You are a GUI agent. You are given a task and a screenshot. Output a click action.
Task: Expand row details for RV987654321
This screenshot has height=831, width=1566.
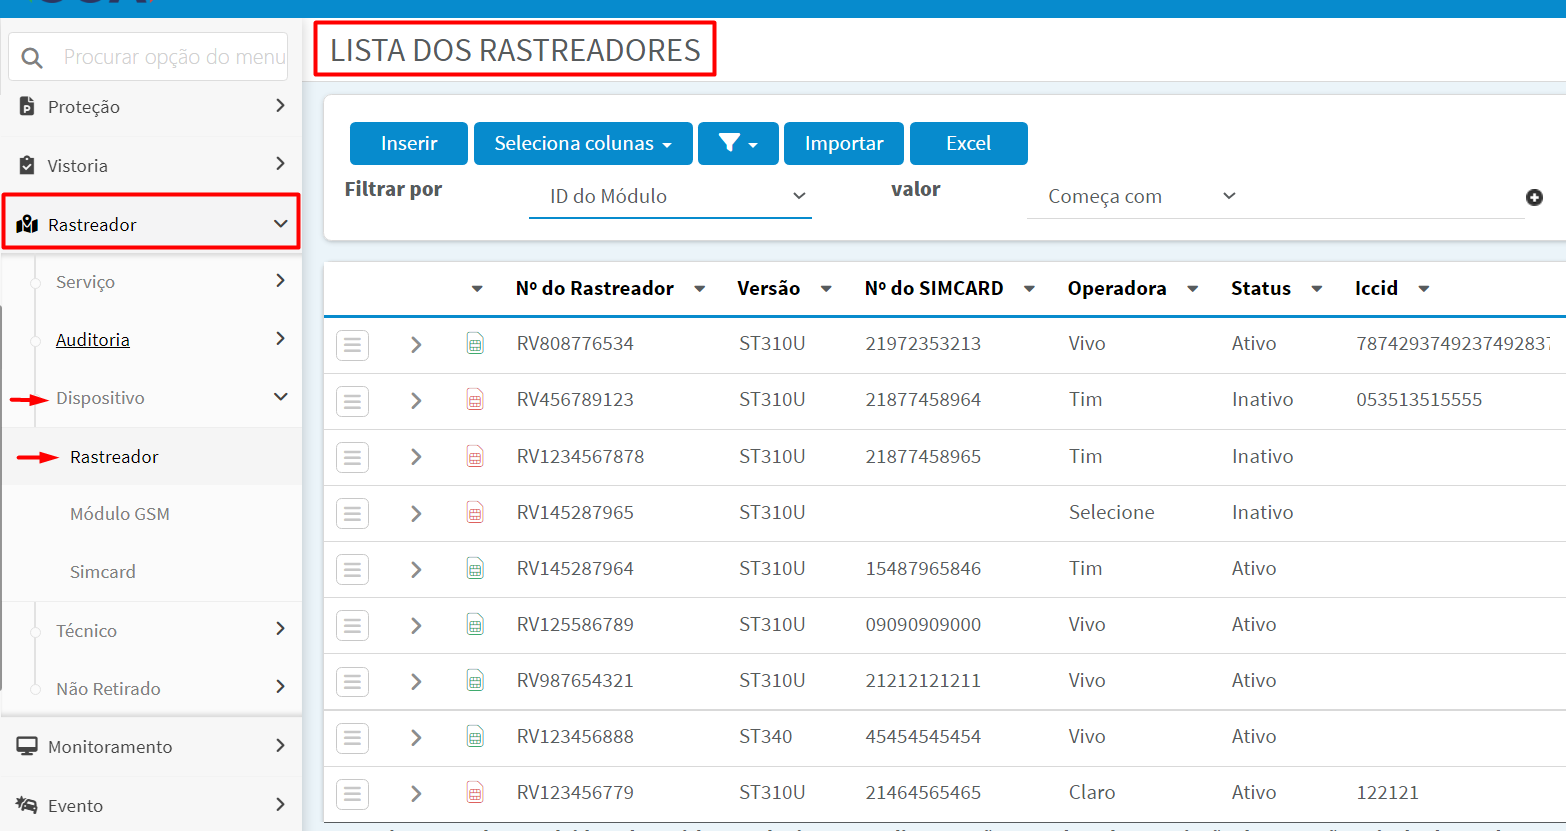point(416,681)
